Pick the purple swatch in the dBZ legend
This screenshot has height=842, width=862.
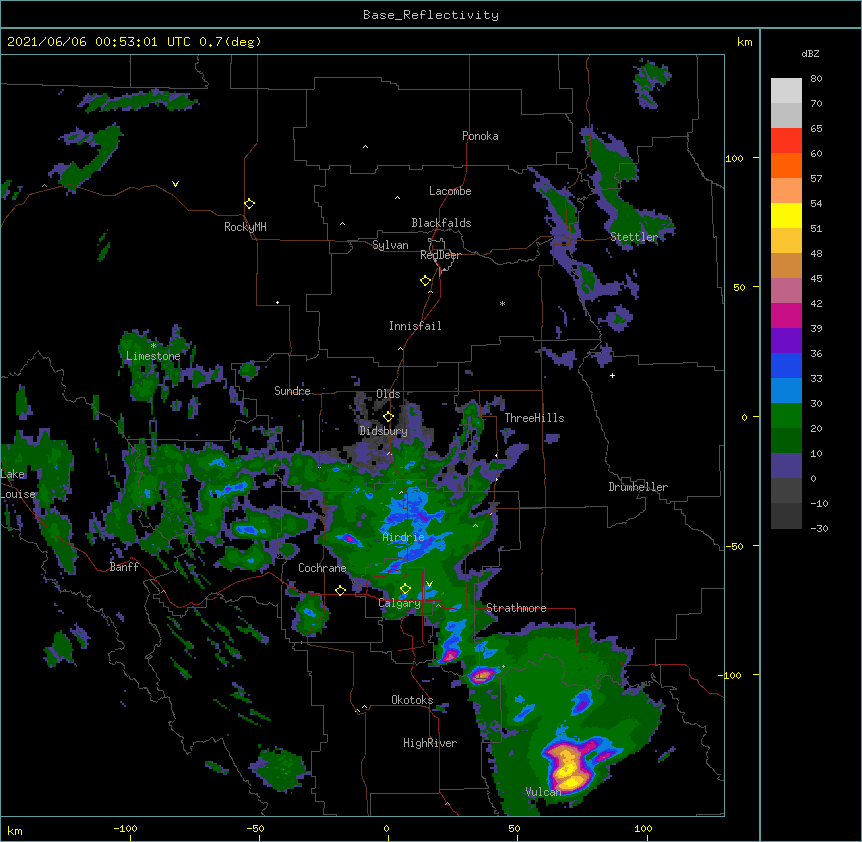[786, 340]
